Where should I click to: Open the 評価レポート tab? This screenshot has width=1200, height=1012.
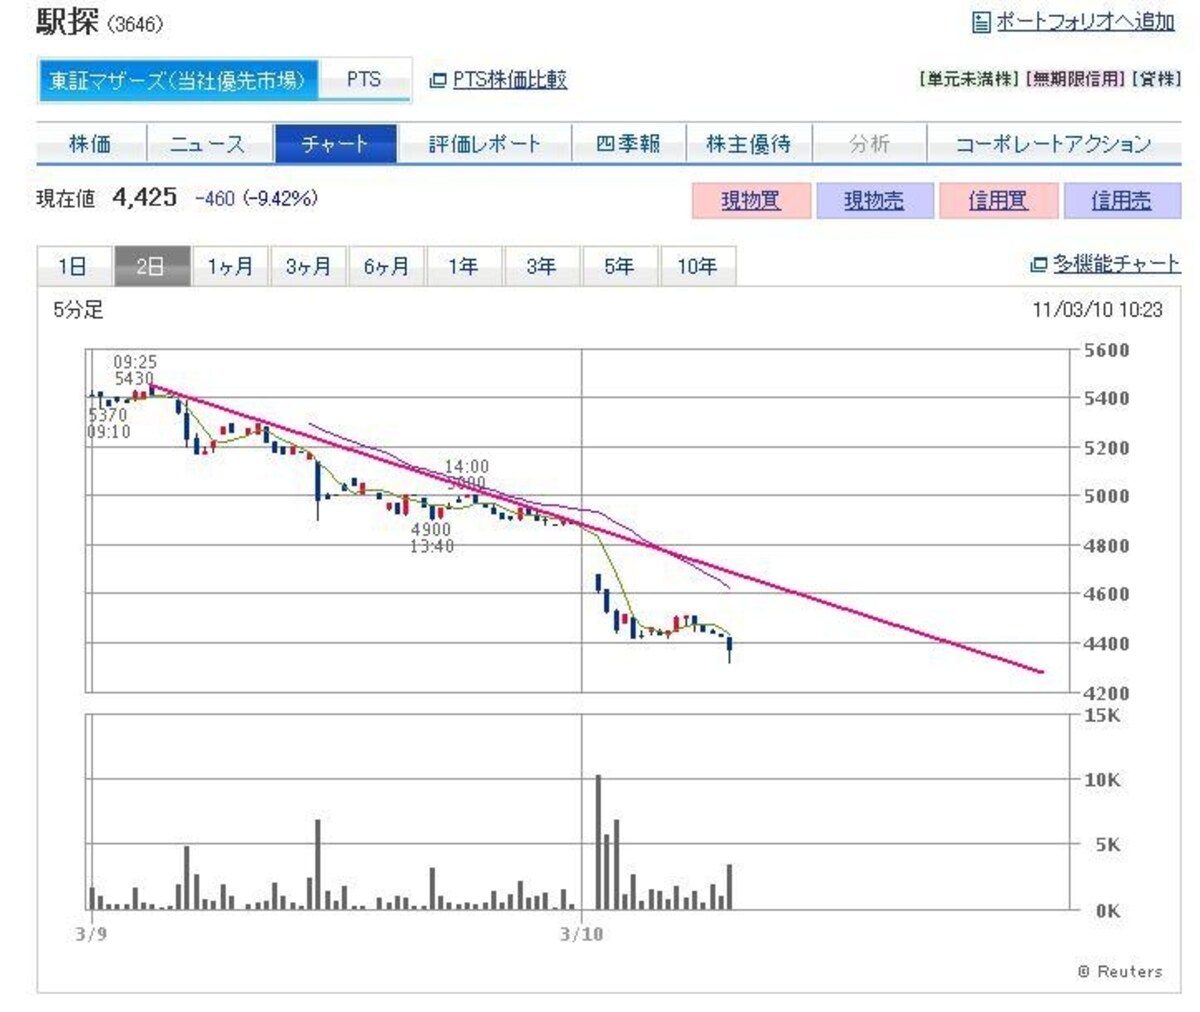(x=485, y=144)
